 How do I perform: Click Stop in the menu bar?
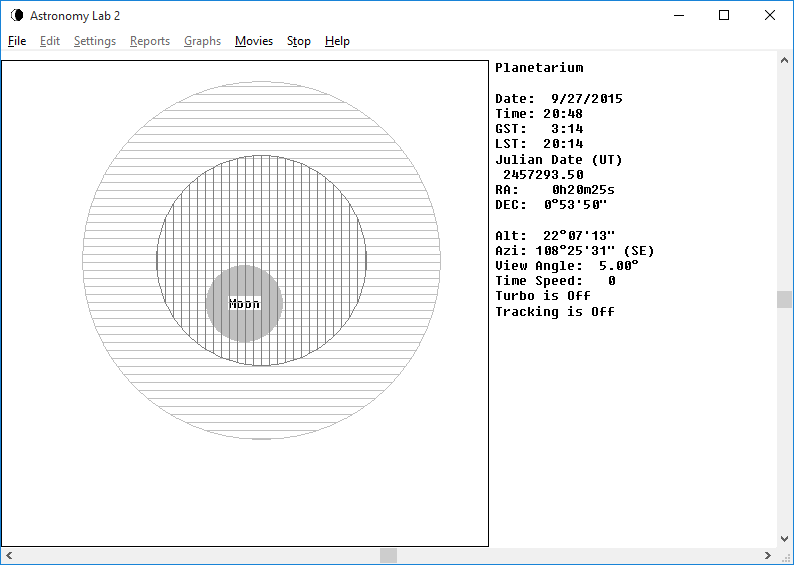coord(299,41)
